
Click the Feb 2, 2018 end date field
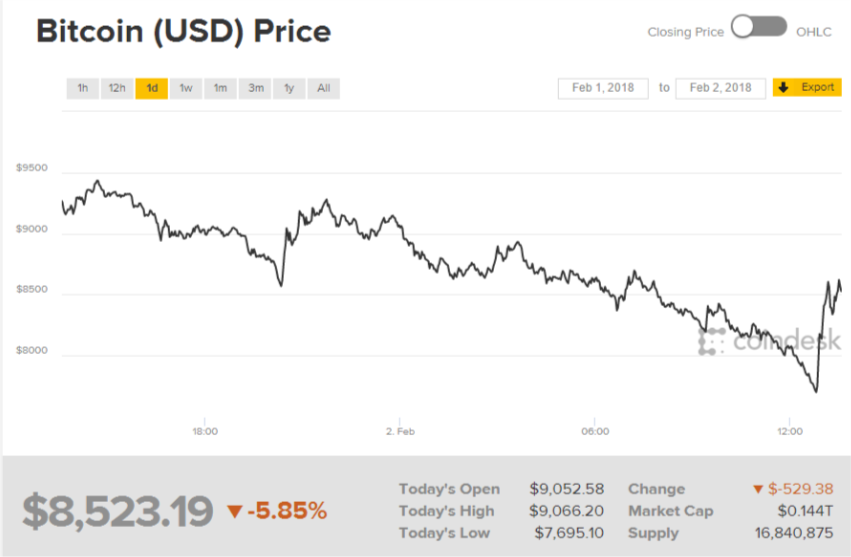[720, 88]
